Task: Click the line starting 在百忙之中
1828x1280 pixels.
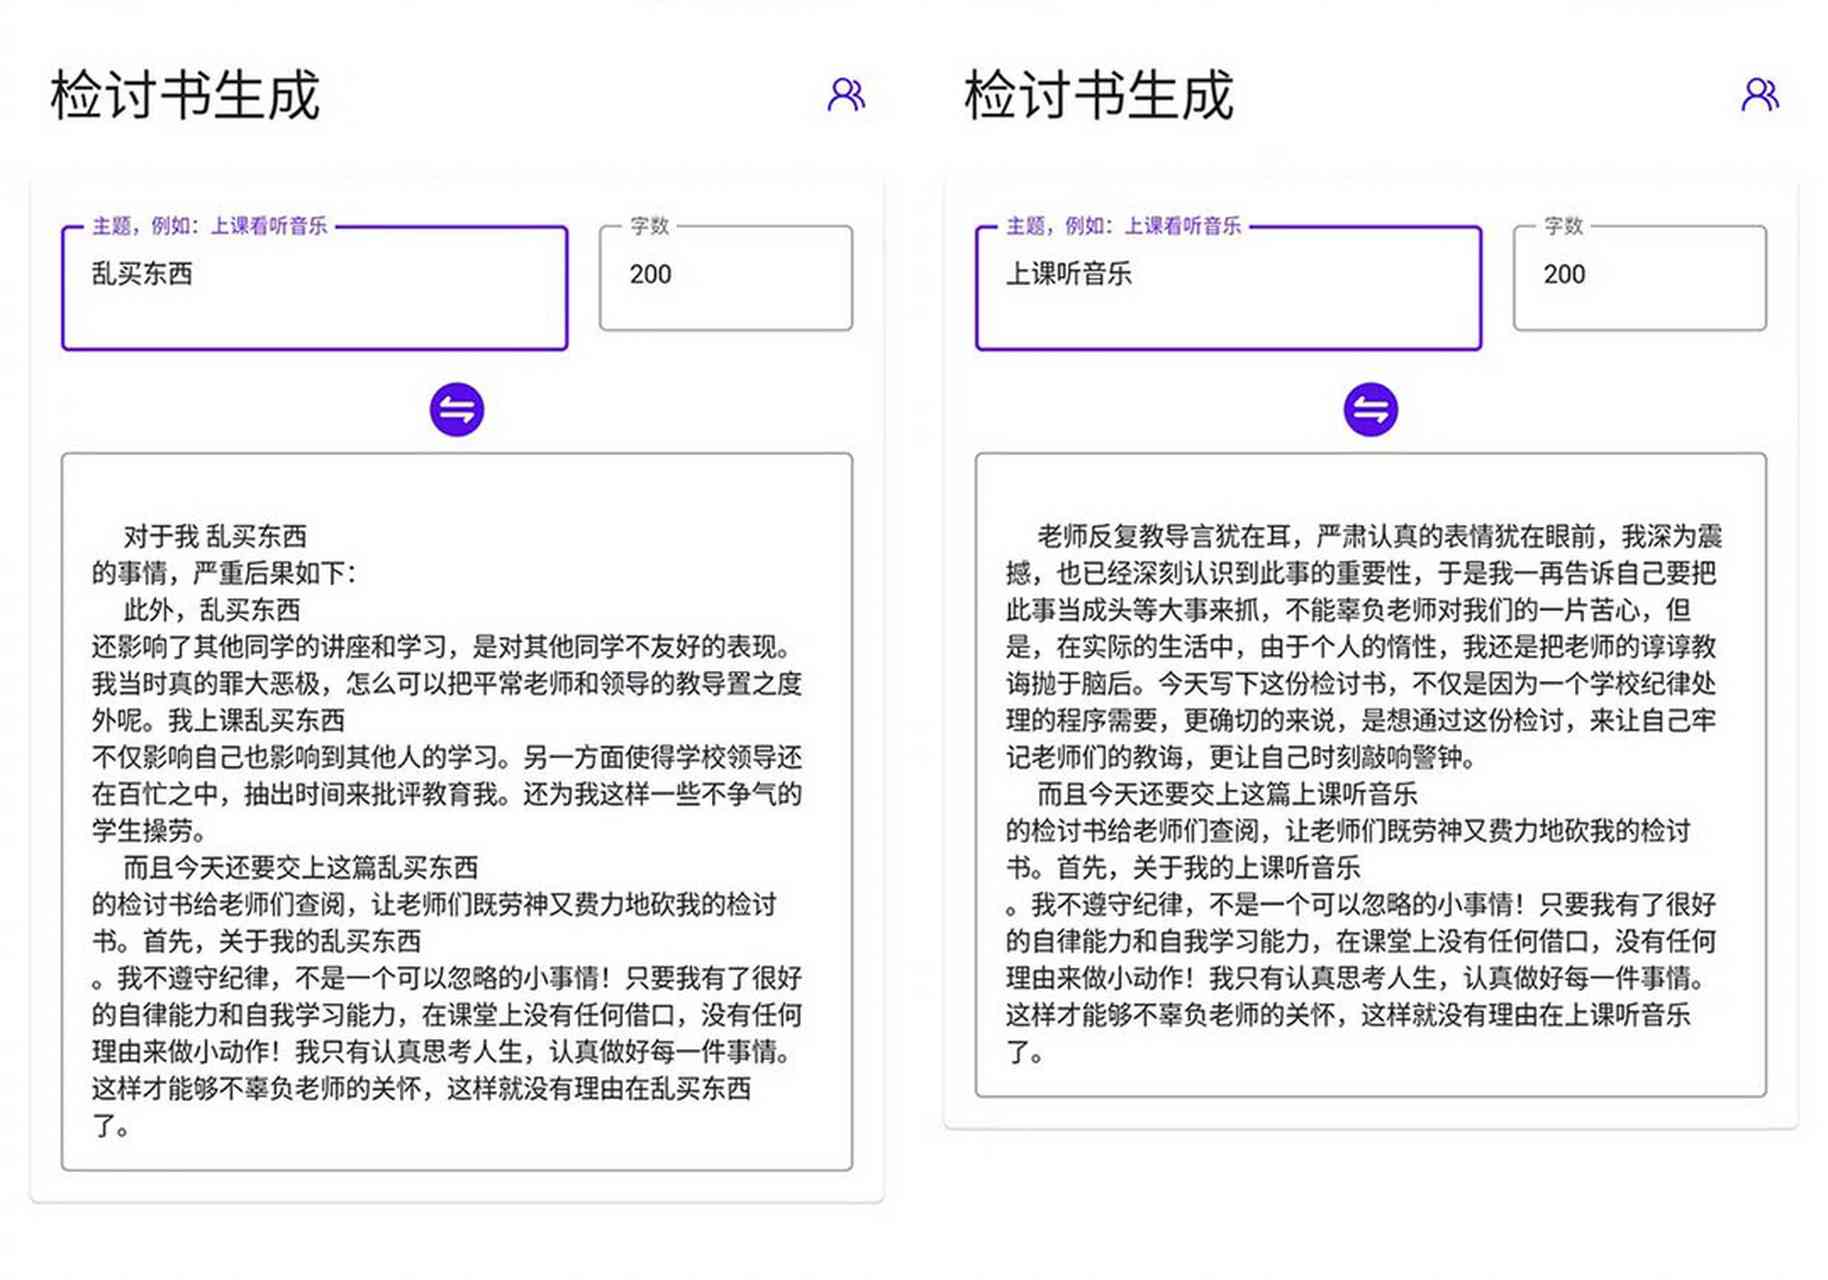Action: pyautogui.click(x=447, y=794)
